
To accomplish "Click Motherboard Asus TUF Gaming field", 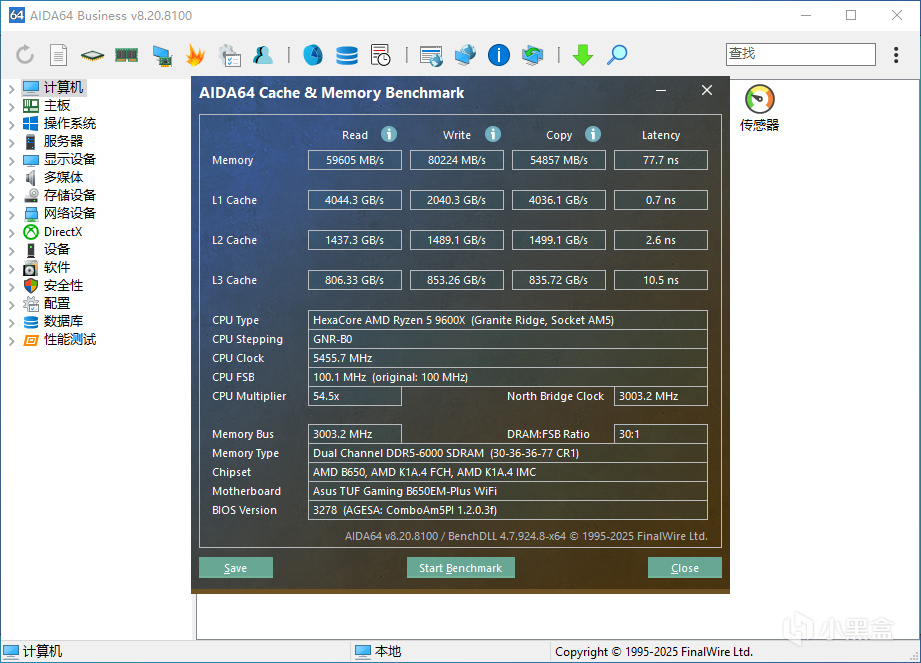I will [507, 491].
